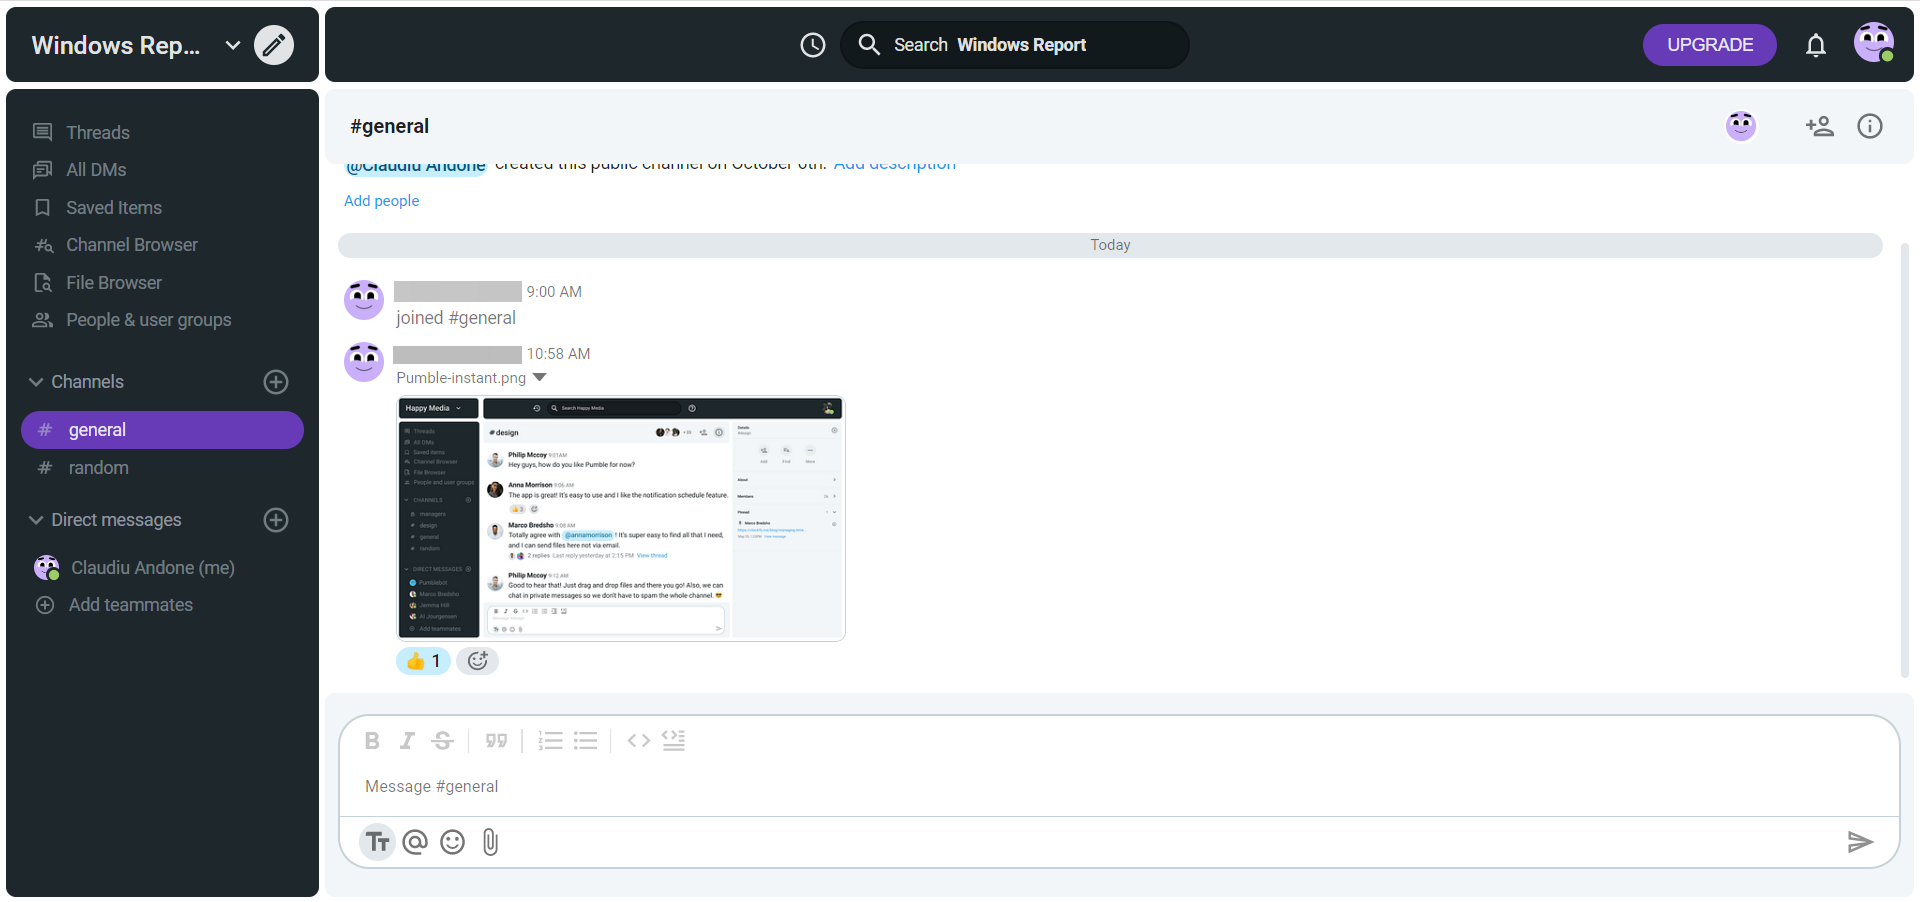Add a new channel with plus icon

[x=276, y=382]
